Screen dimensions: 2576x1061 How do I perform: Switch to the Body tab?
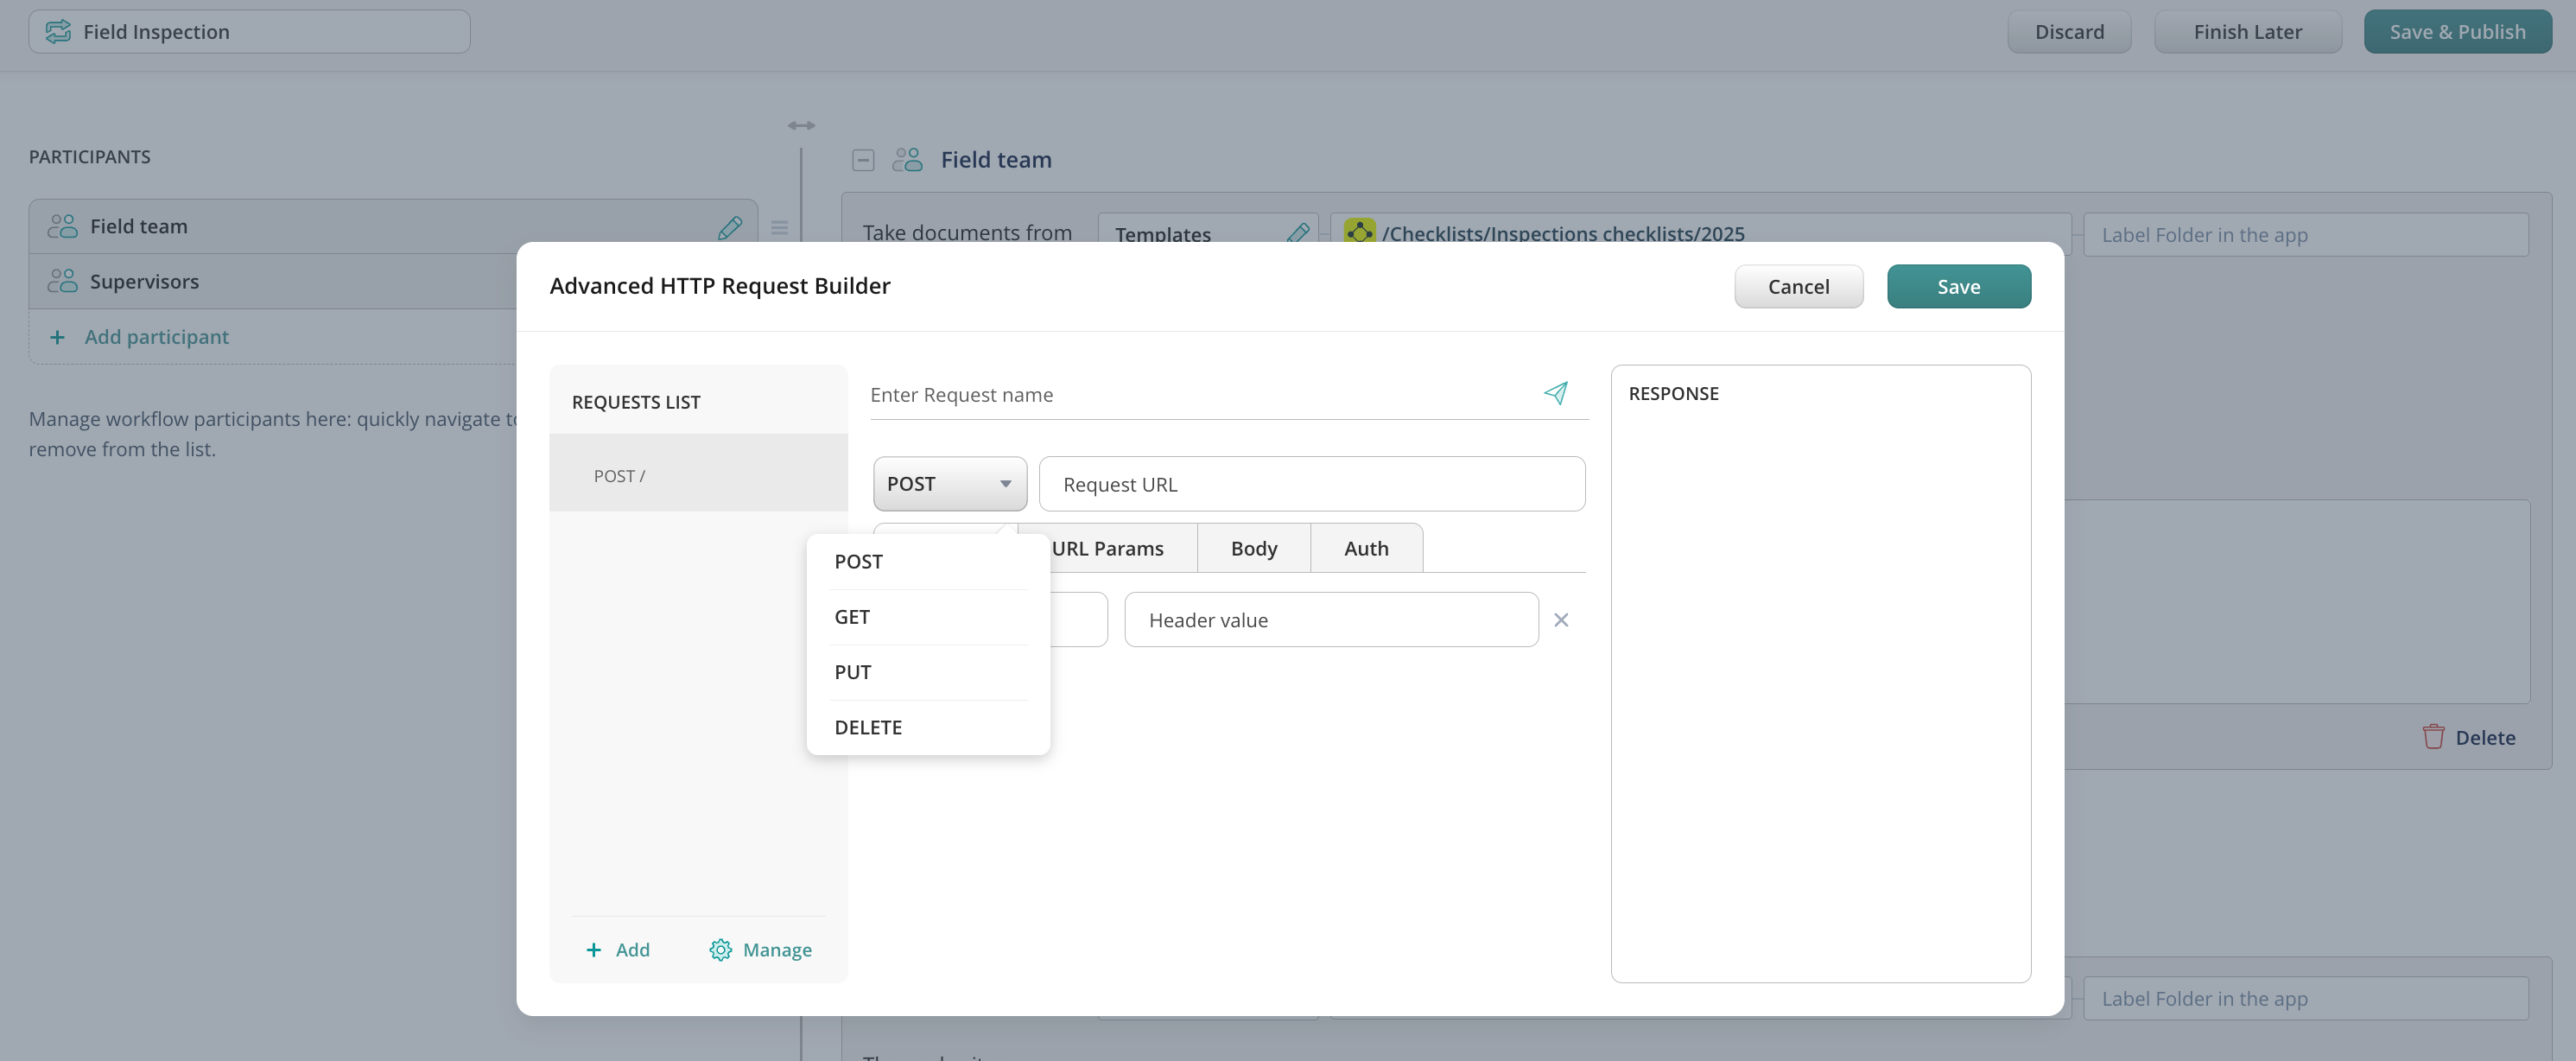[1253, 548]
